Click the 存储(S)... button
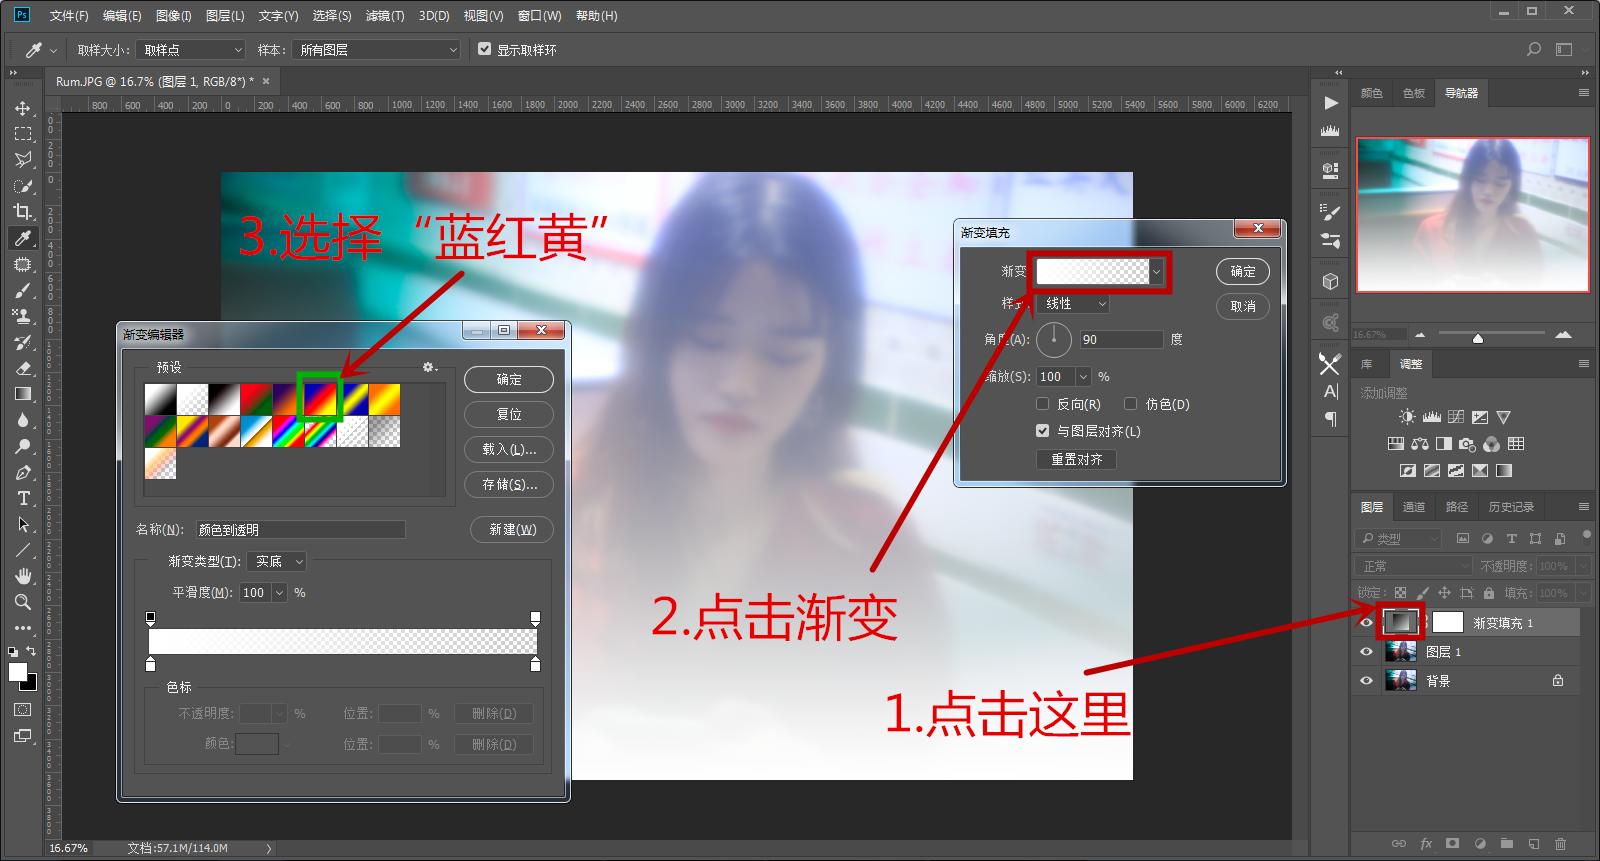The height and width of the screenshot is (861, 1600). point(509,484)
